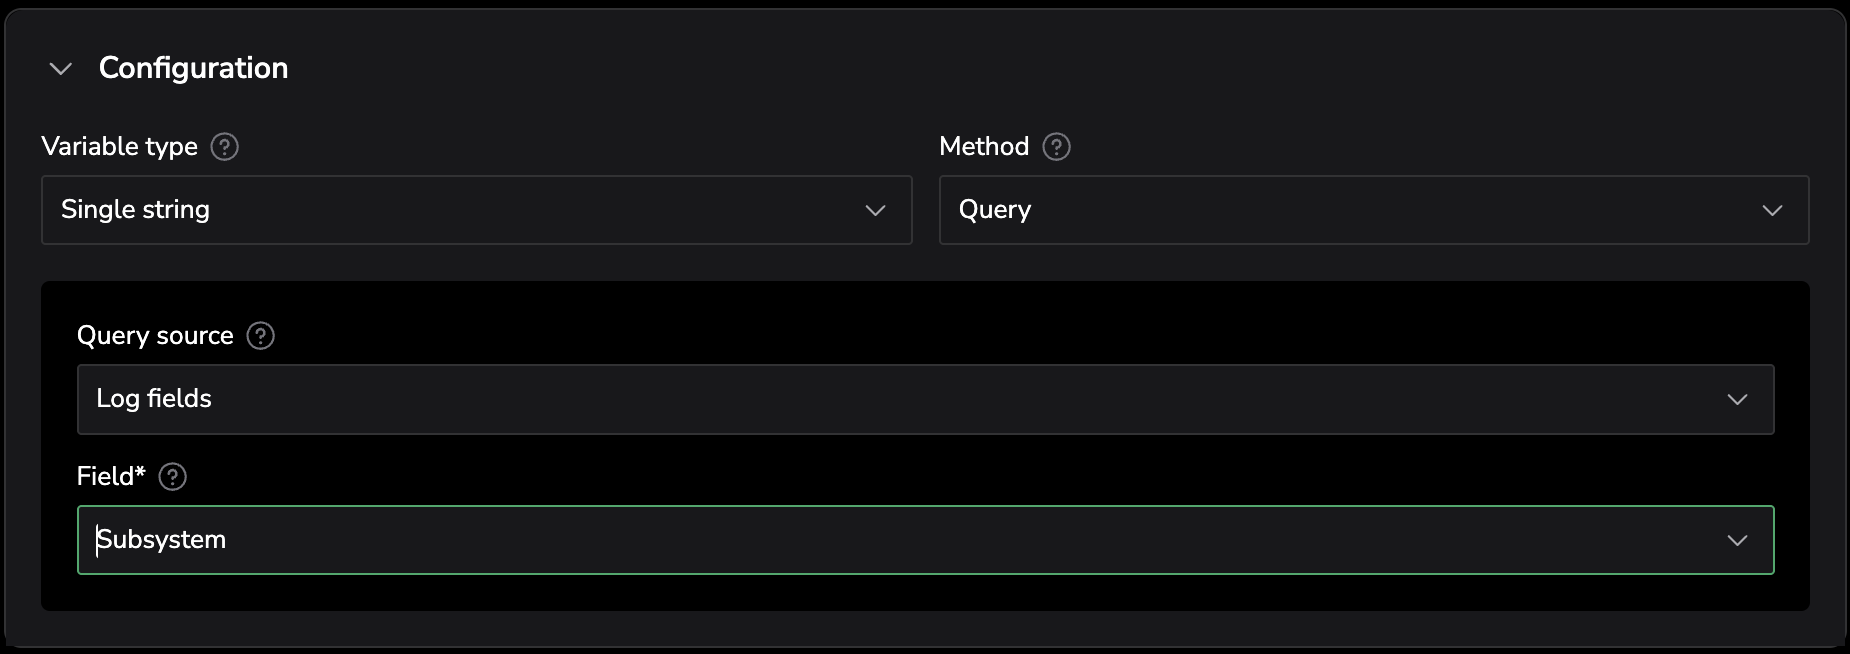Click the Query source dropdown arrow
Image resolution: width=1850 pixels, height=654 pixels.
coord(1737,399)
